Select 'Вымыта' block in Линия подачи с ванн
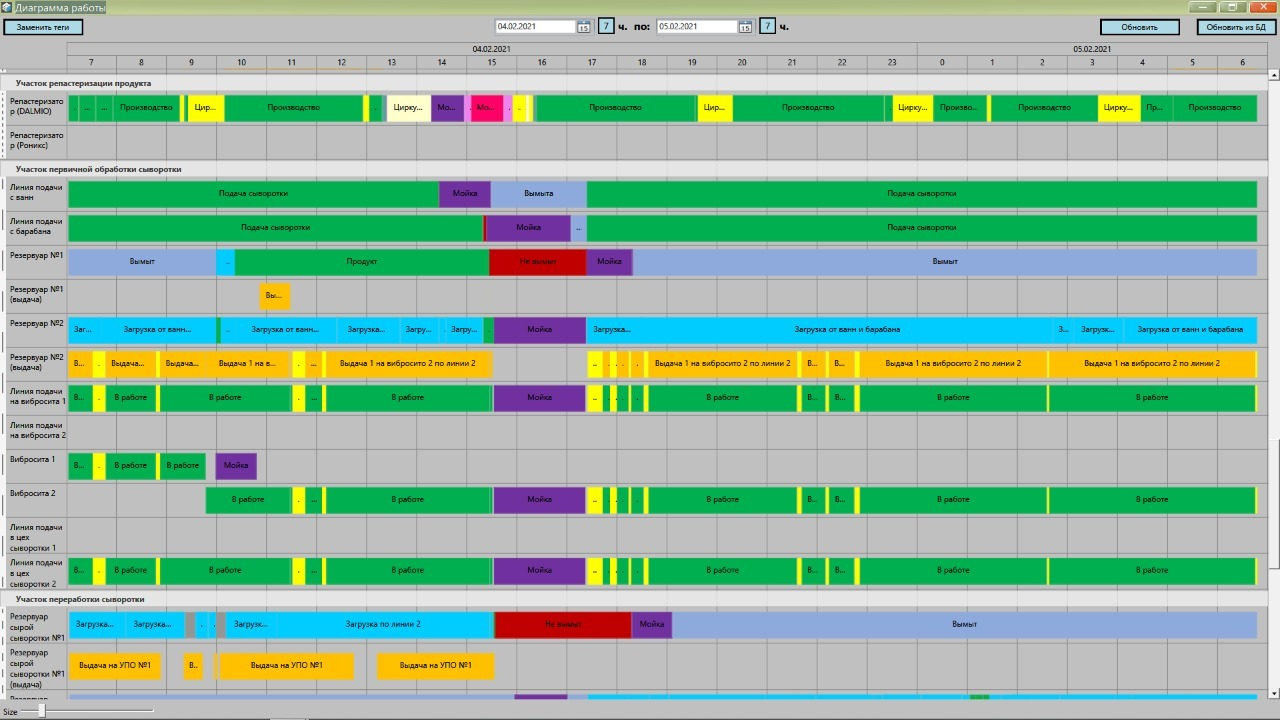 538,194
